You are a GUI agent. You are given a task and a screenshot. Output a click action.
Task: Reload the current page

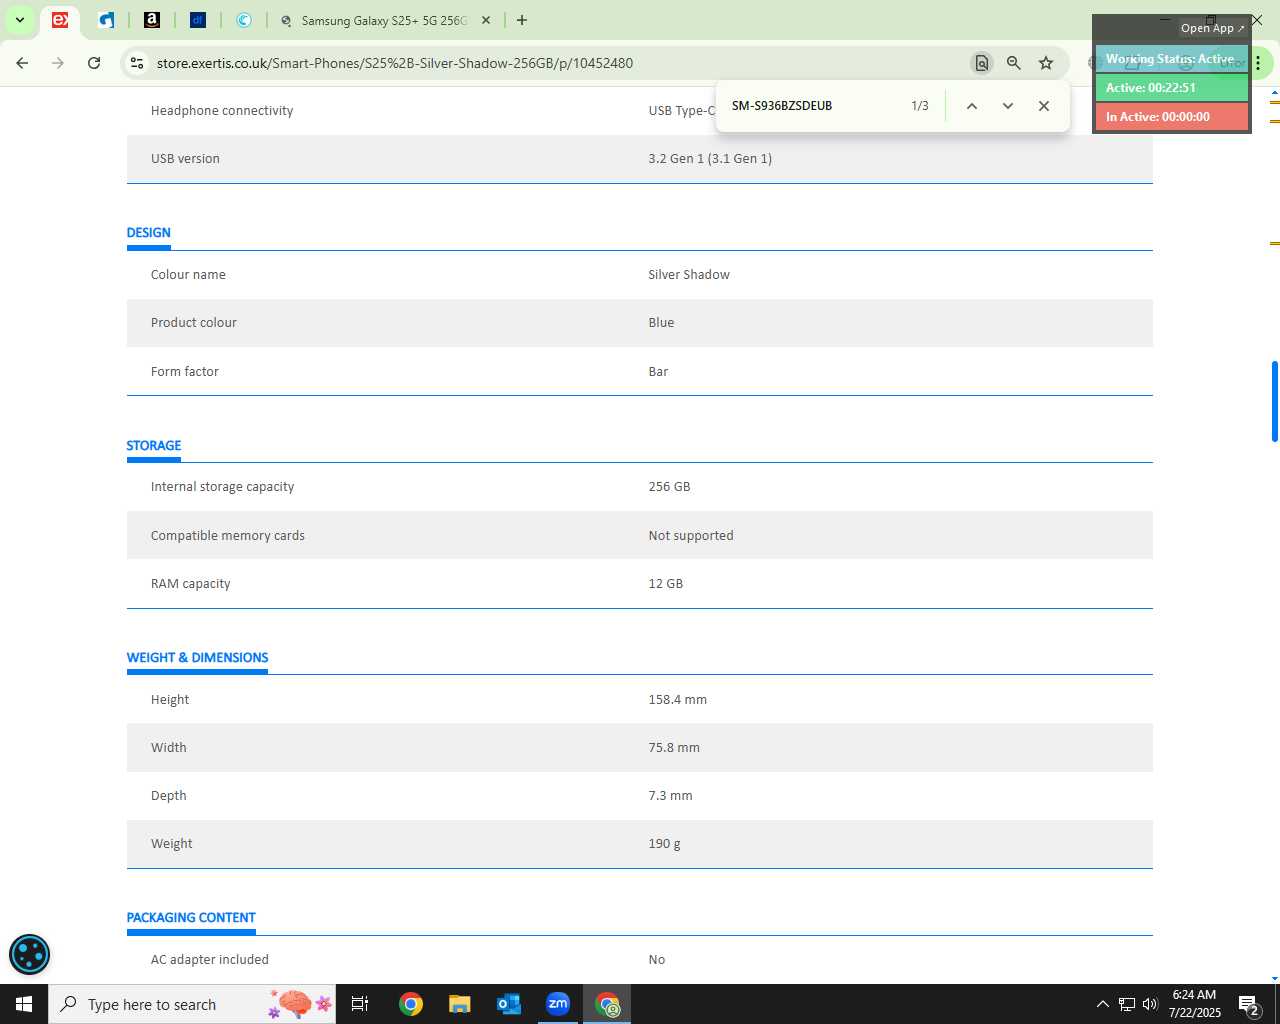[x=94, y=63]
